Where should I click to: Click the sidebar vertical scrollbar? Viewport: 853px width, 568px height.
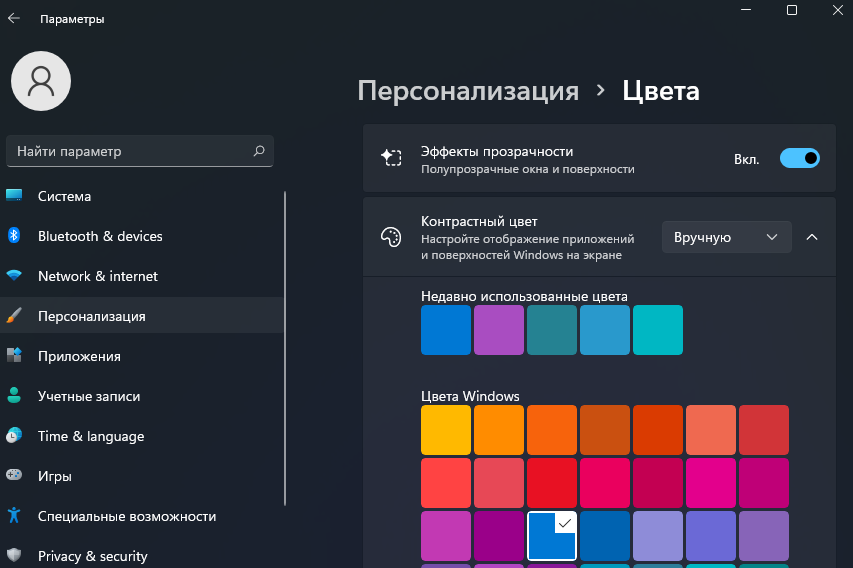click(x=285, y=348)
